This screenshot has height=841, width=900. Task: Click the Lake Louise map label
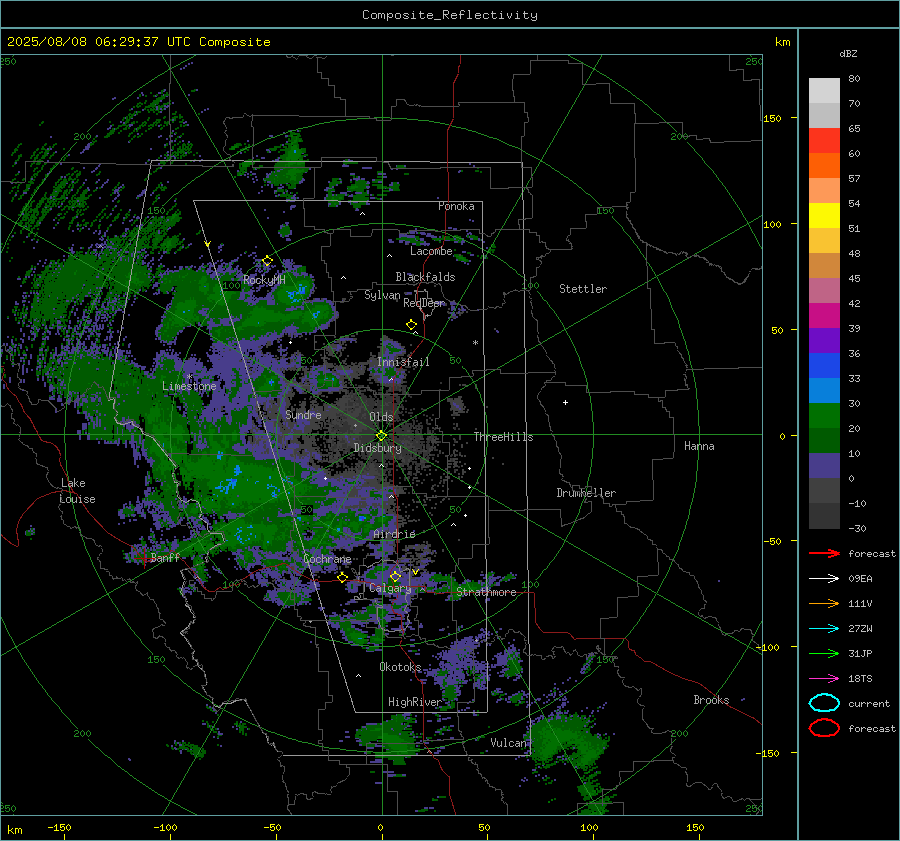pyautogui.click(x=77, y=491)
